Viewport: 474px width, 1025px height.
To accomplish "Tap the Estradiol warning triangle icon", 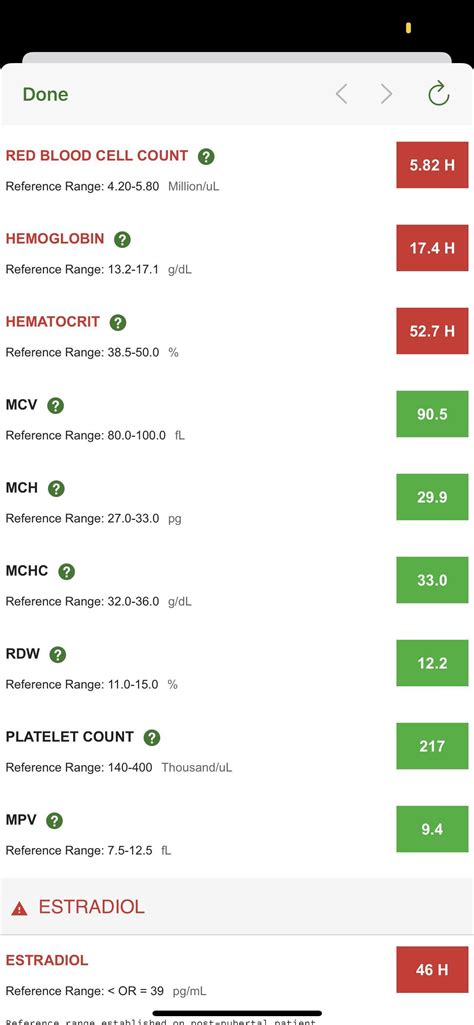I will [20, 908].
